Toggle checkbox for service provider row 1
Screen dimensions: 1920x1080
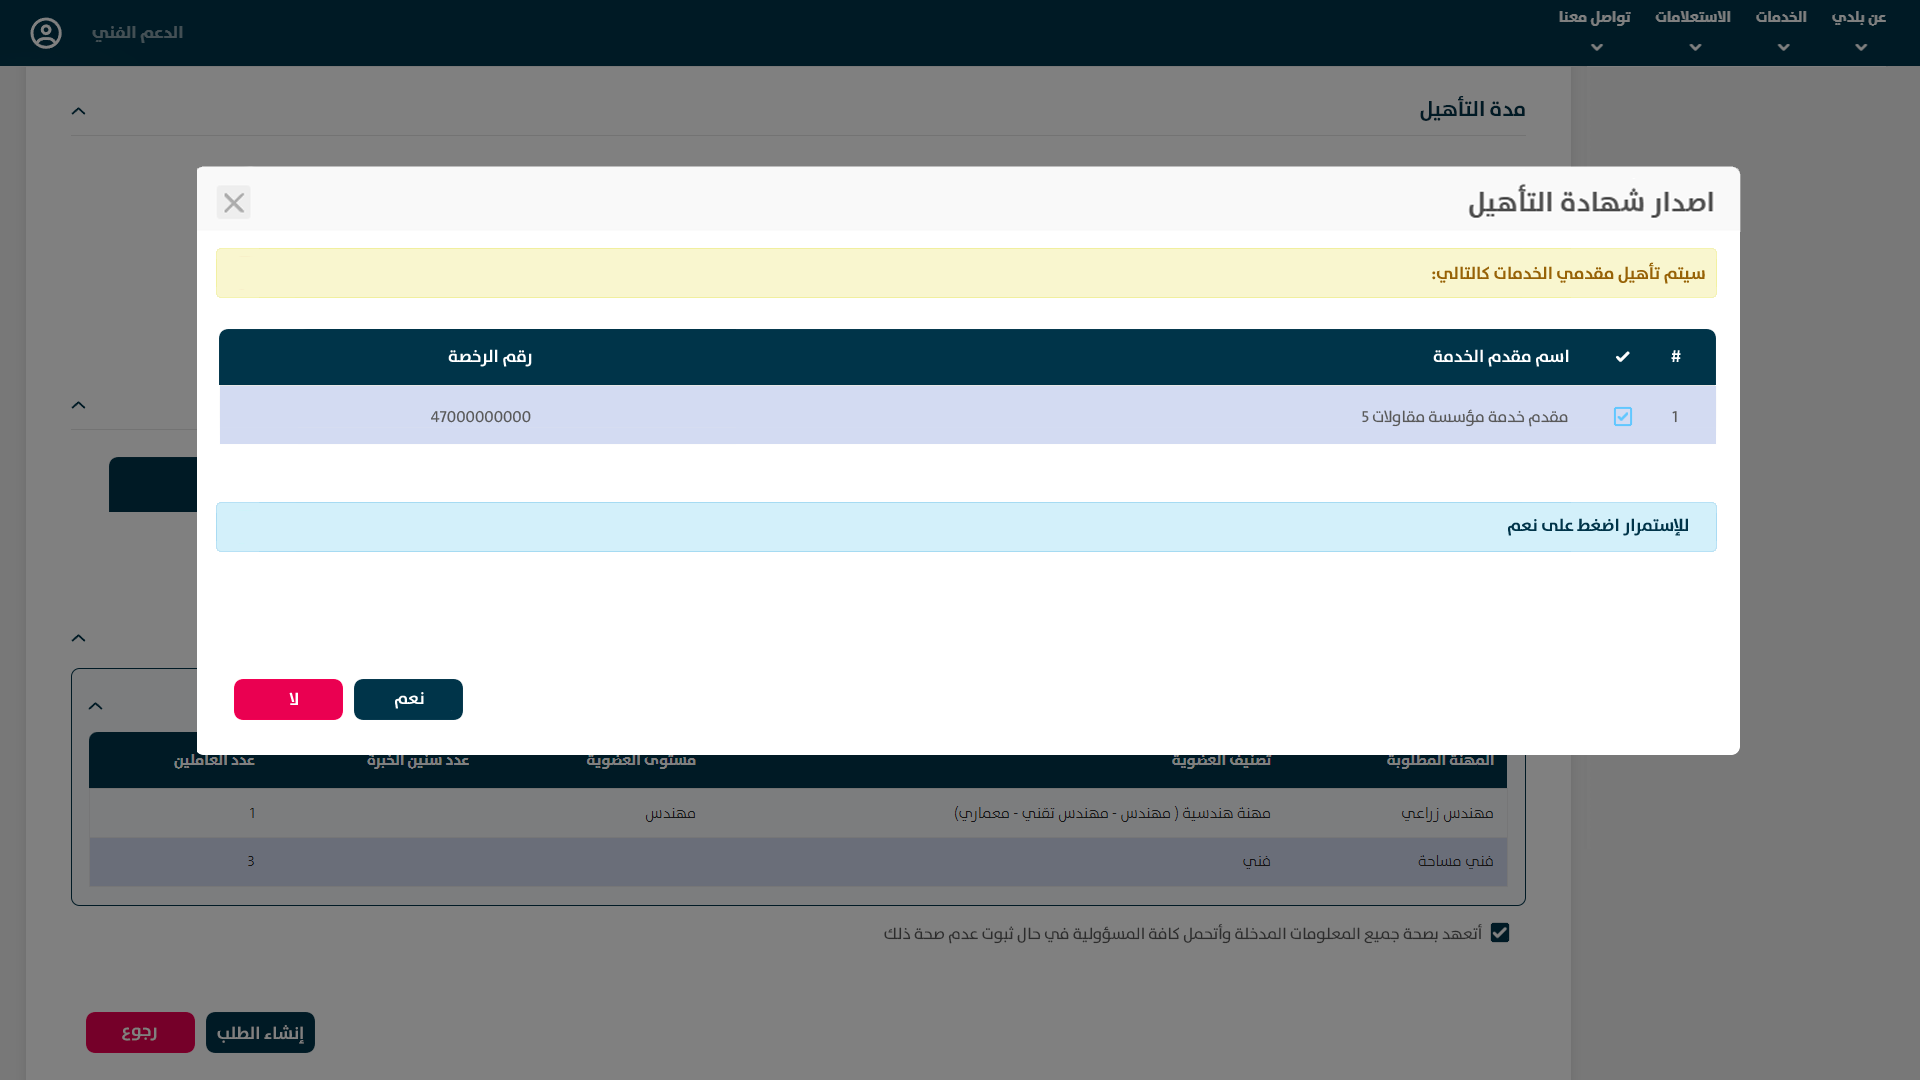[1622, 416]
